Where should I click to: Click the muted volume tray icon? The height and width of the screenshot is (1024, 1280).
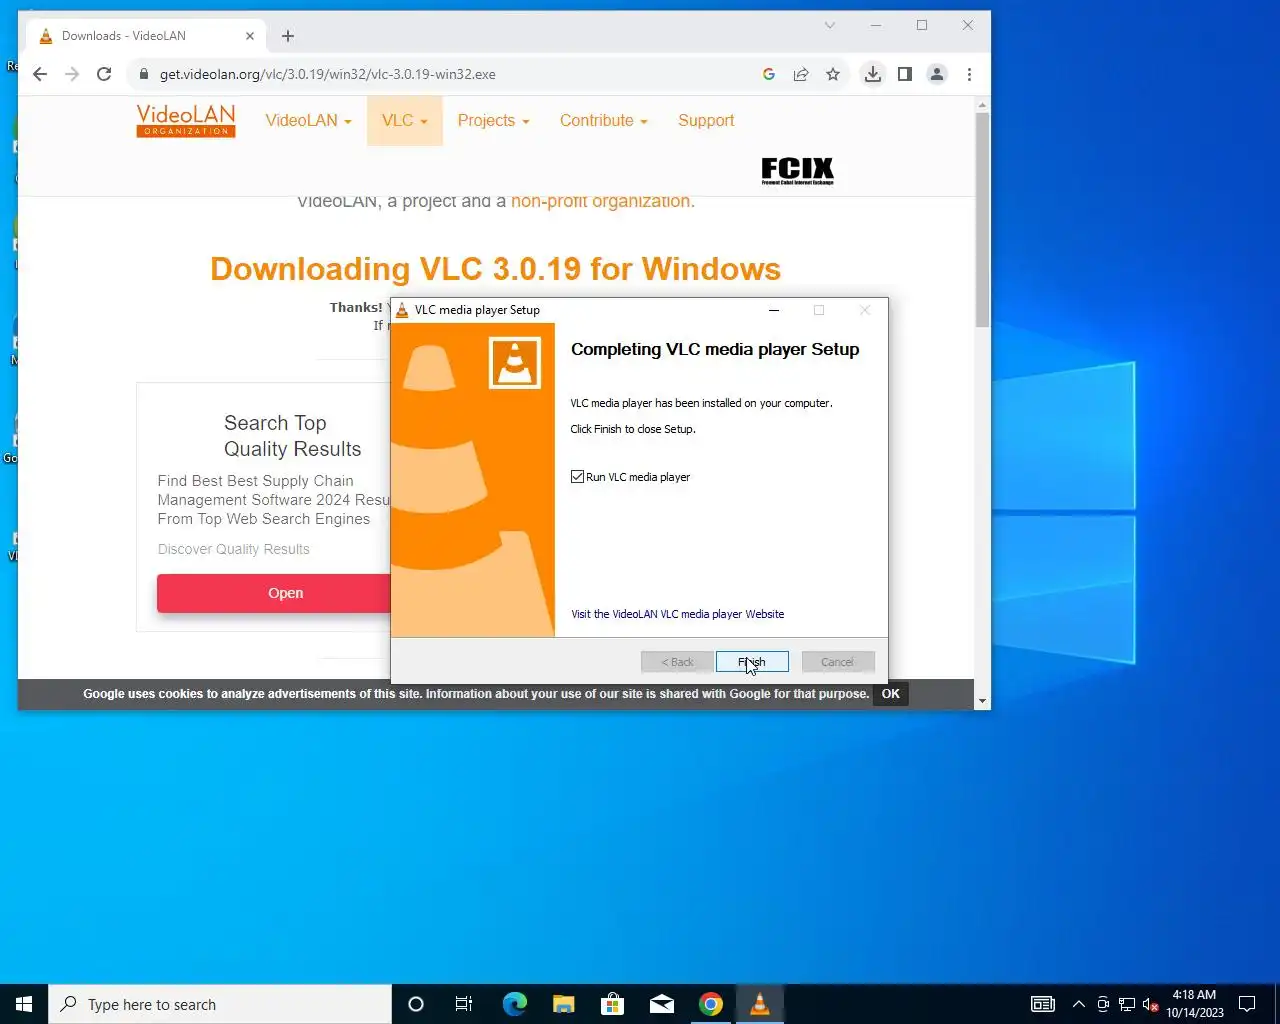tap(1151, 1004)
